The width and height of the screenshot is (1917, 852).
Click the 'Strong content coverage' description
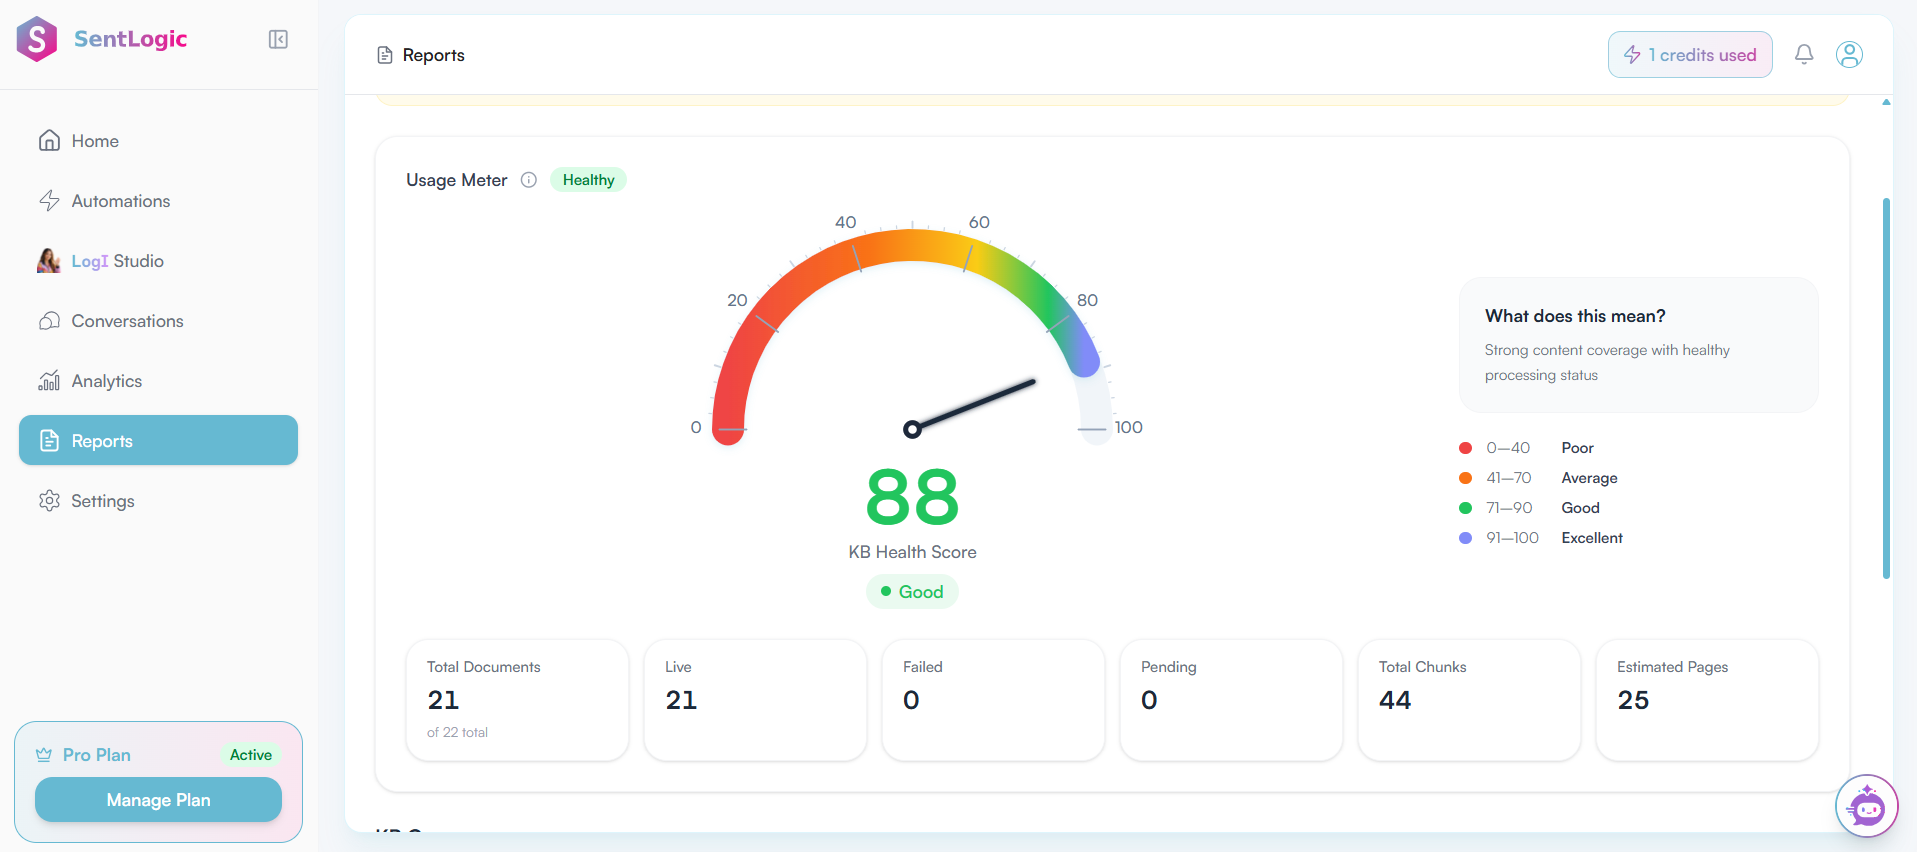(x=1607, y=362)
